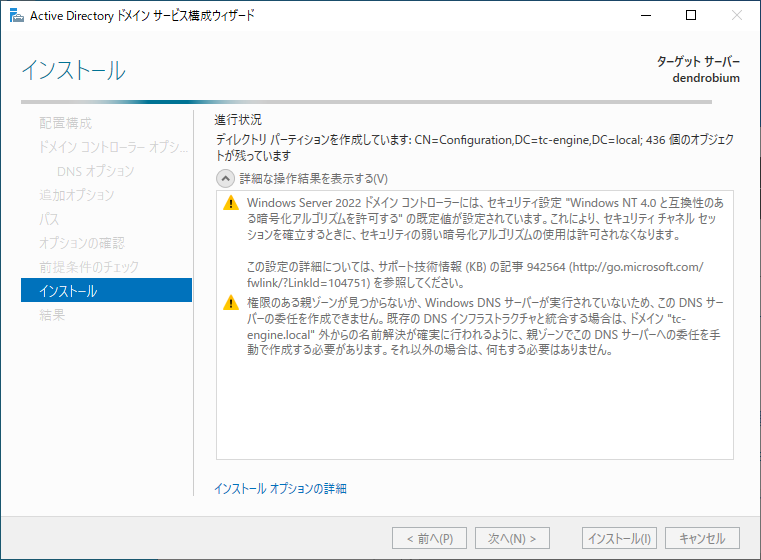Select the パス step in sidebar
The image size is (761, 560).
point(49,219)
